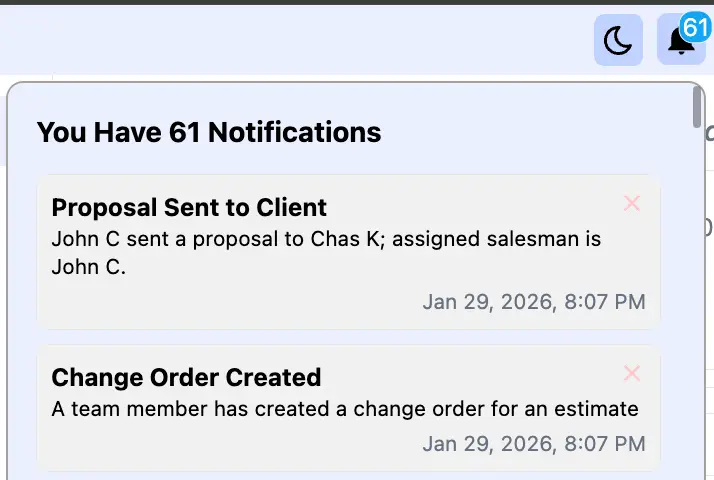Dismiss the Proposal Sent to Client notification

(x=632, y=204)
